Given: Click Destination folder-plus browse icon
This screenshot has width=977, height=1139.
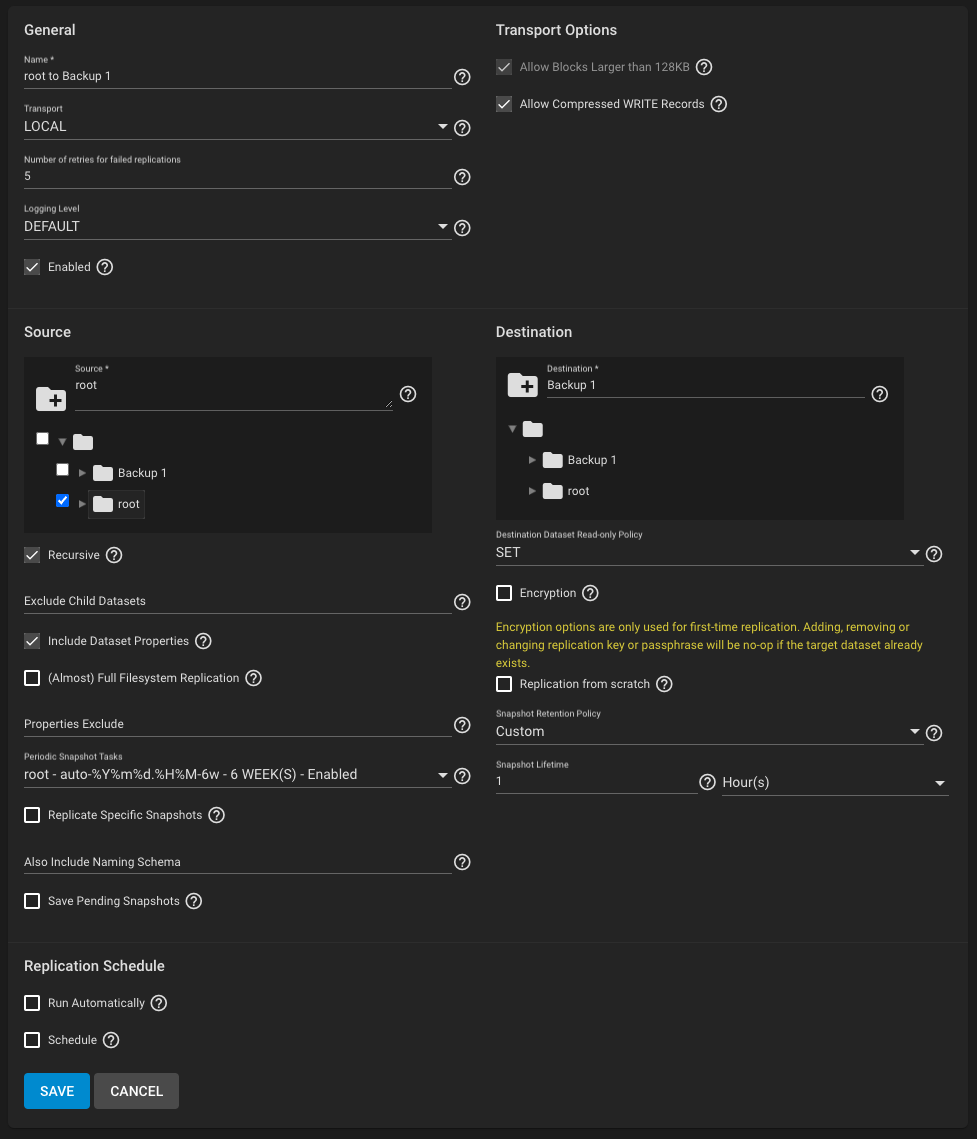Looking at the screenshot, I should 522,385.
